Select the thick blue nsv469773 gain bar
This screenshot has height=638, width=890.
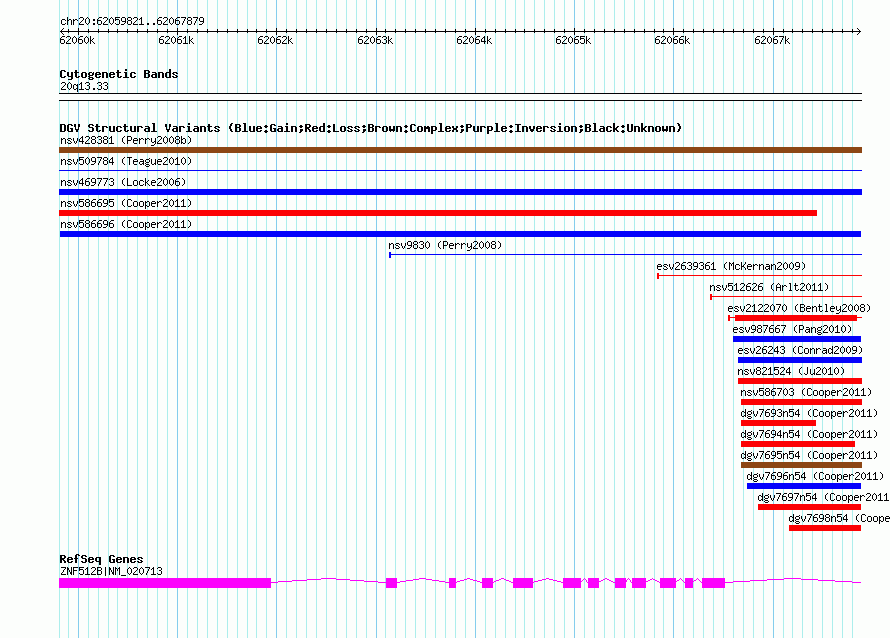pos(460,192)
